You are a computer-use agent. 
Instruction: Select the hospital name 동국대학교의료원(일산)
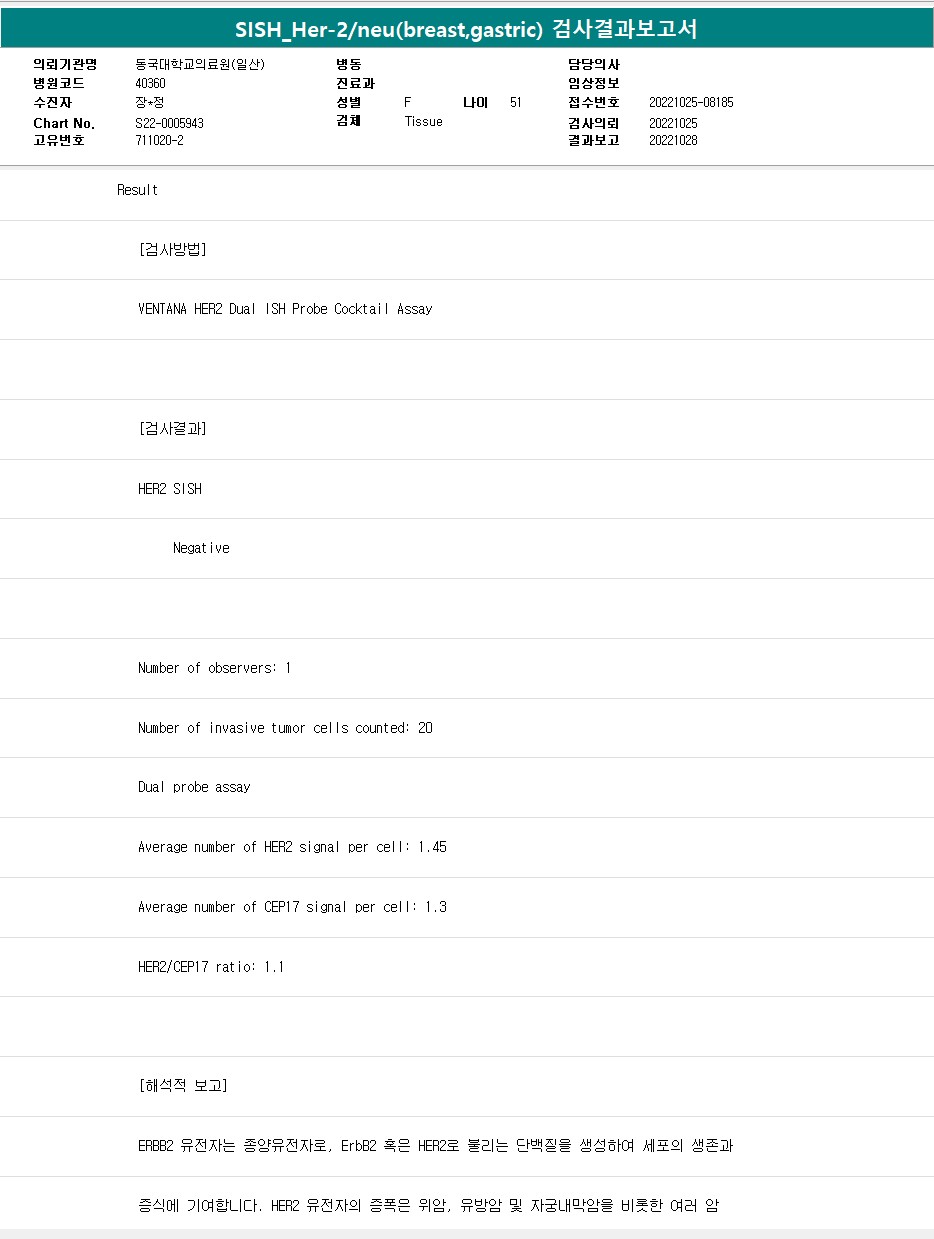tap(200, 64)
